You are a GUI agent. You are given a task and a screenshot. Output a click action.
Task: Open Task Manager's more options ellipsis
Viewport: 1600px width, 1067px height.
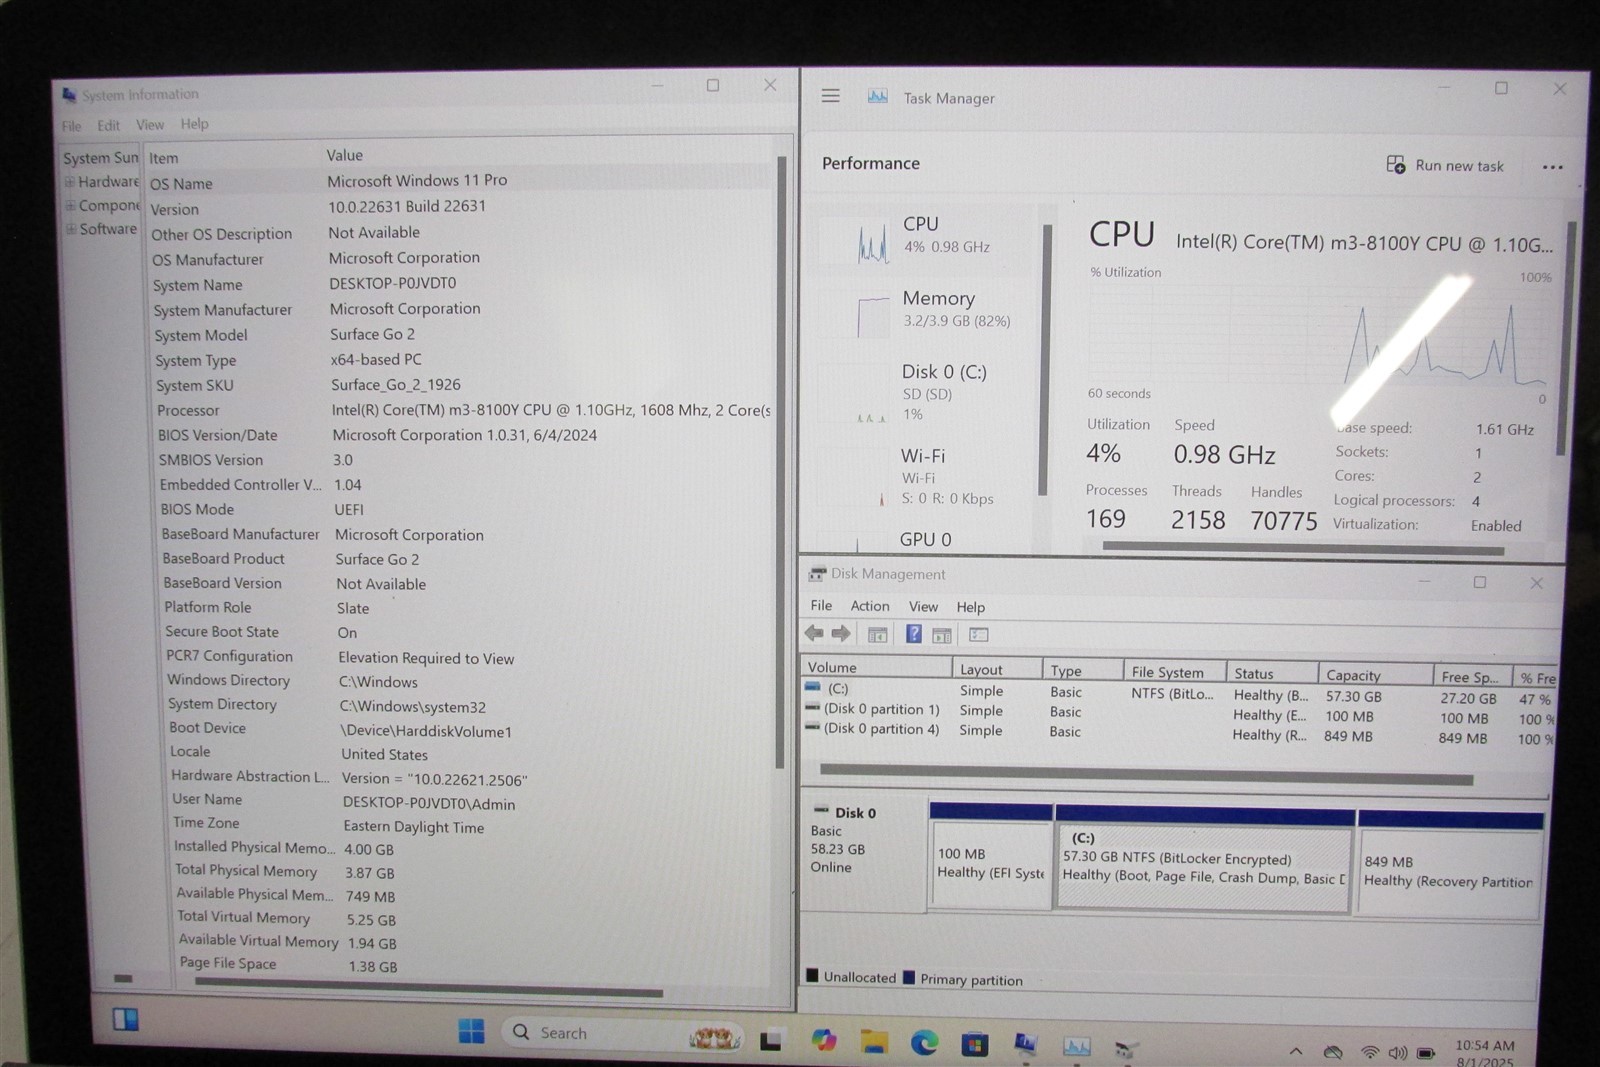point(1552,167)
